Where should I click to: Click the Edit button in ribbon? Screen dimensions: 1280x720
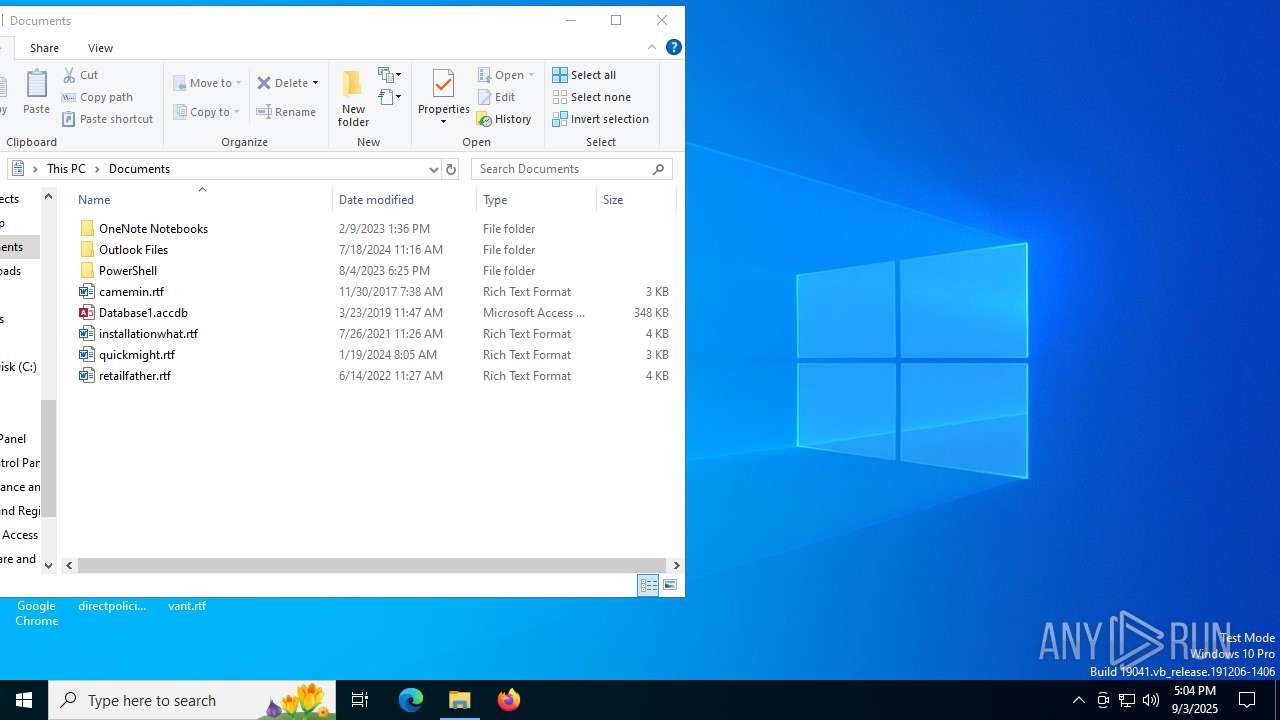497,97
